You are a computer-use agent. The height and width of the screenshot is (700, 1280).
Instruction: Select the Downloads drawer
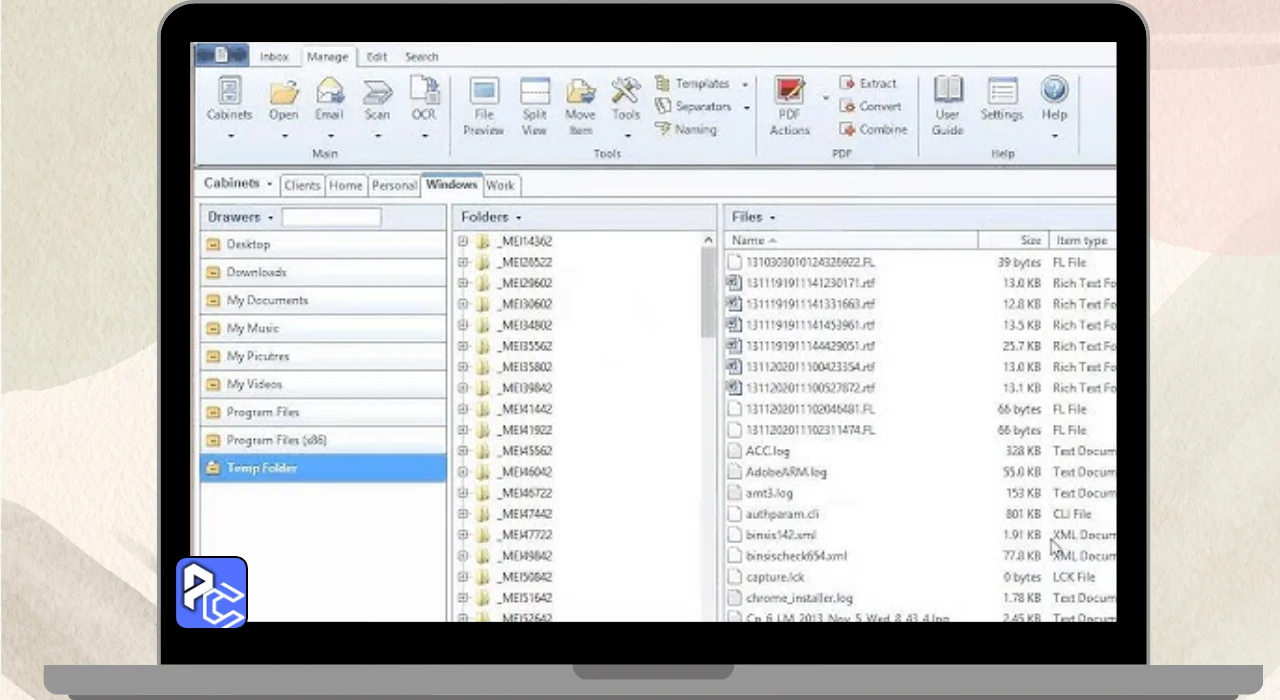coord(256,272)
